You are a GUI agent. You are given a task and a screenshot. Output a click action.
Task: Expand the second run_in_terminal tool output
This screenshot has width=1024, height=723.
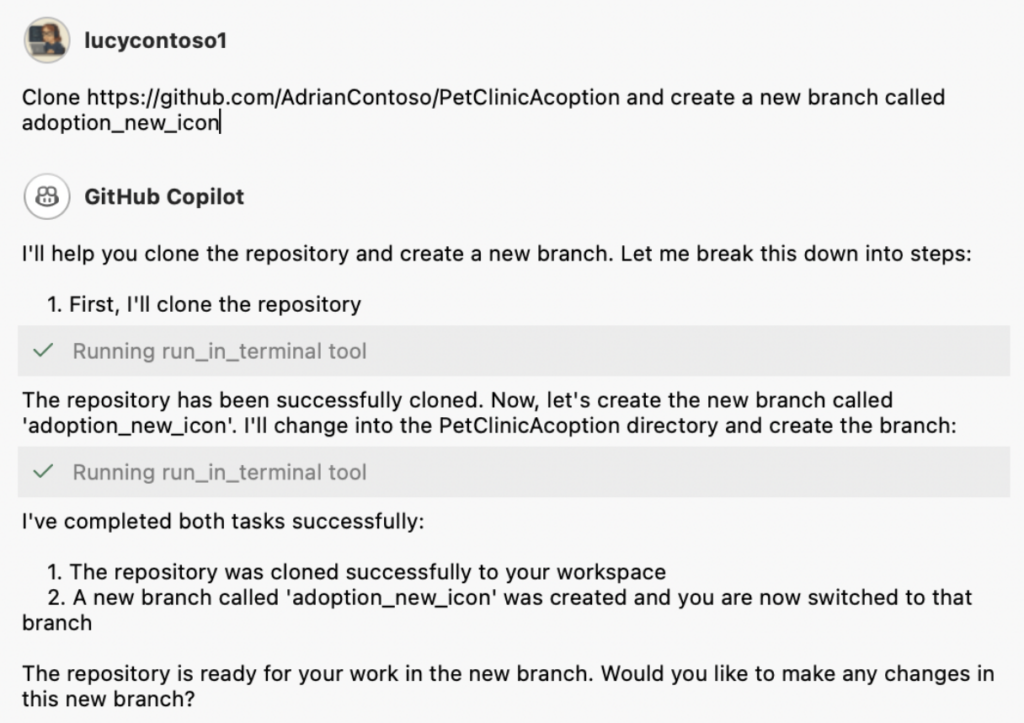217,471
